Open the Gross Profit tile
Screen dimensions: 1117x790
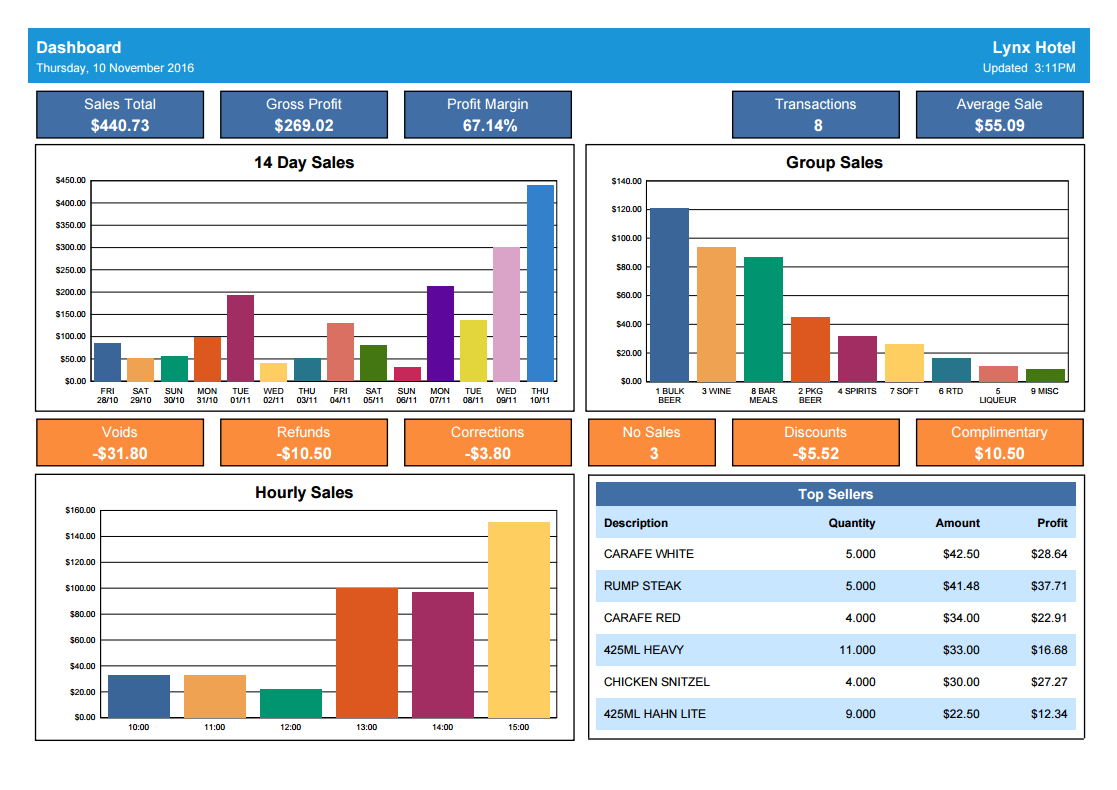304,115
